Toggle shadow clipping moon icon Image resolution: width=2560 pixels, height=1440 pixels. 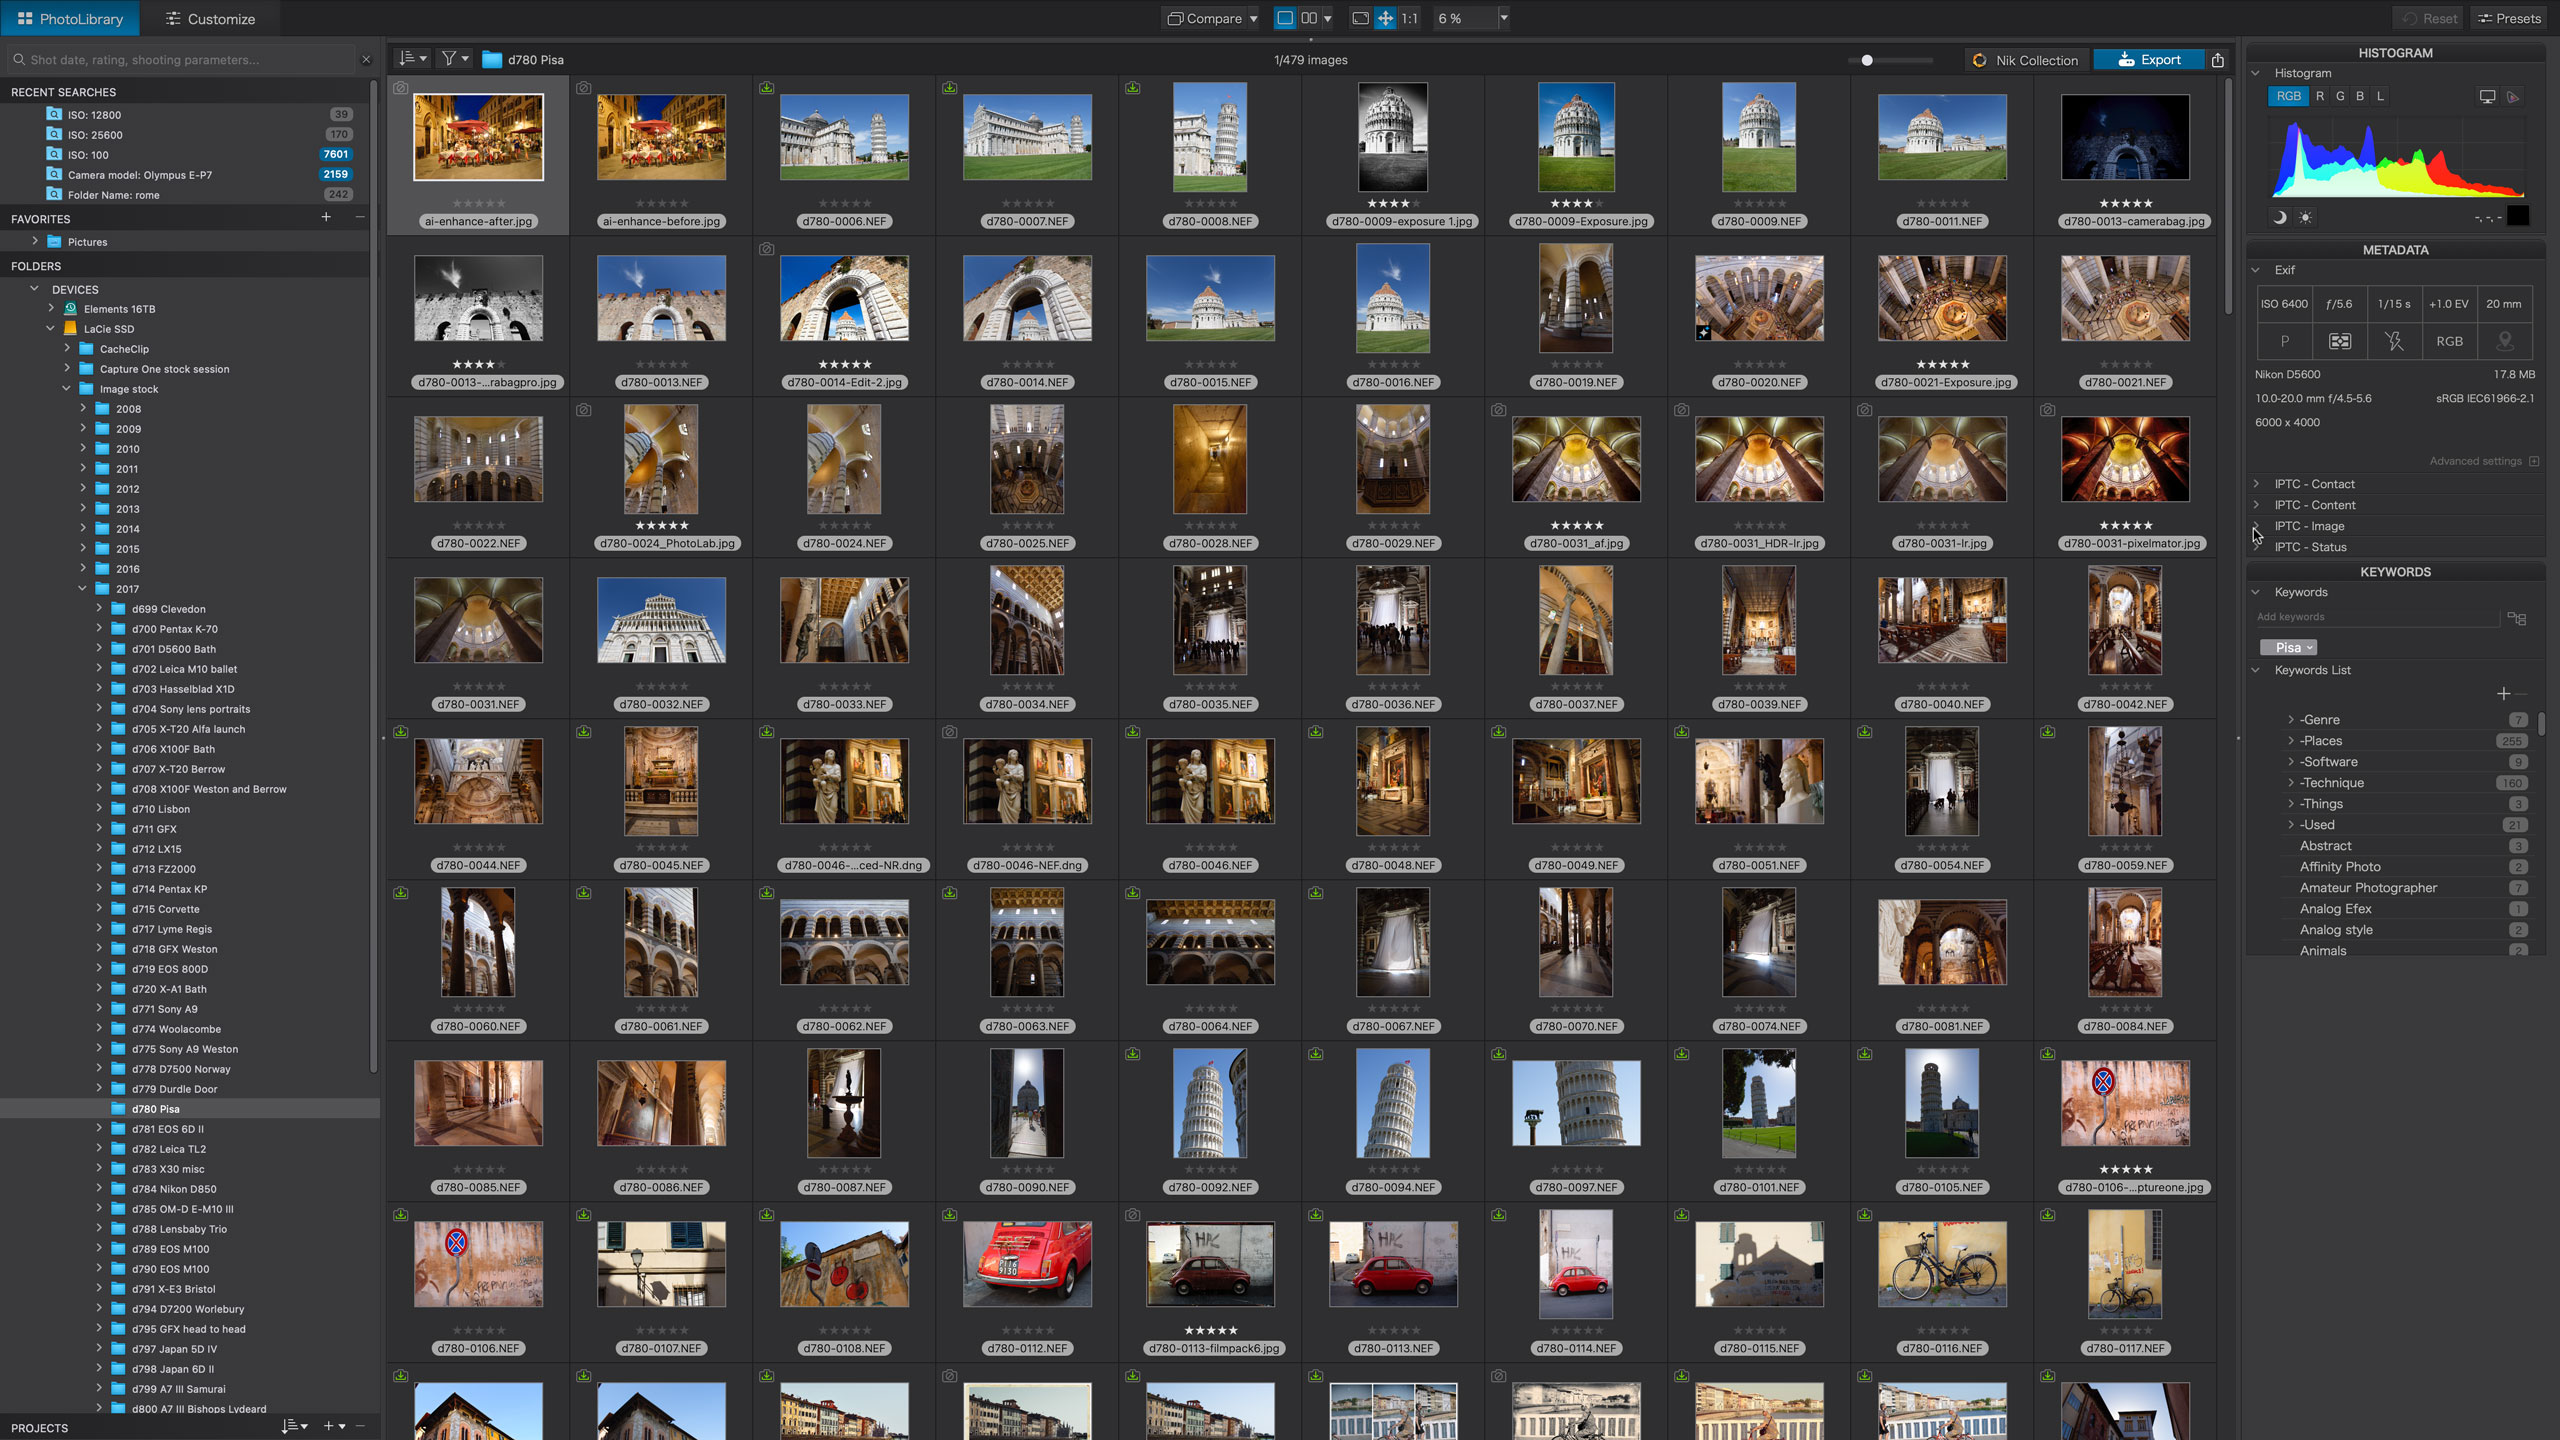coord(2280,217)
